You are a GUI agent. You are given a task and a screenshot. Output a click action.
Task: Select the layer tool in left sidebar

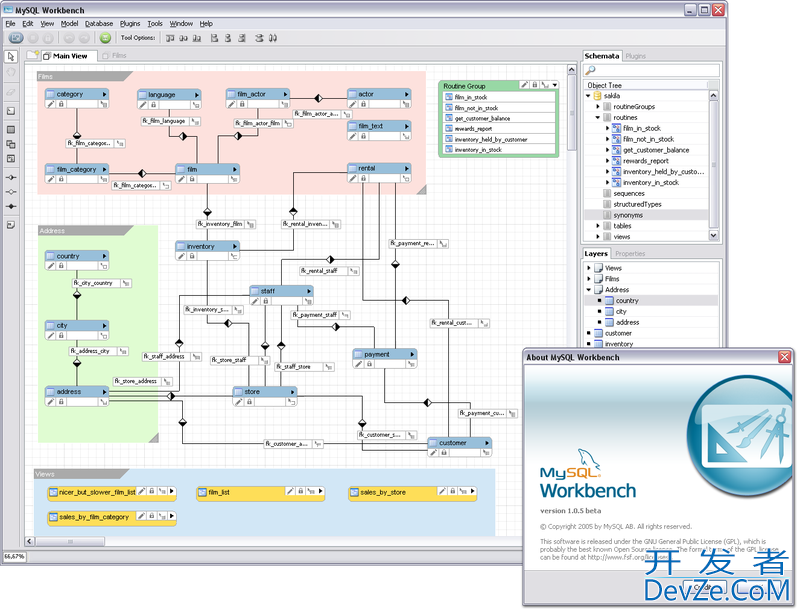point(11,111)
